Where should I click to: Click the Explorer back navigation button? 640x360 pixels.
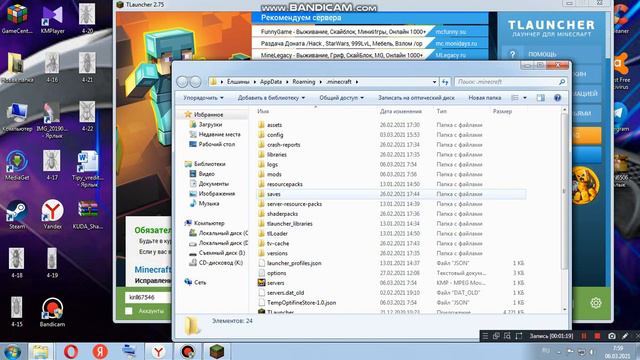coord(182,82)
